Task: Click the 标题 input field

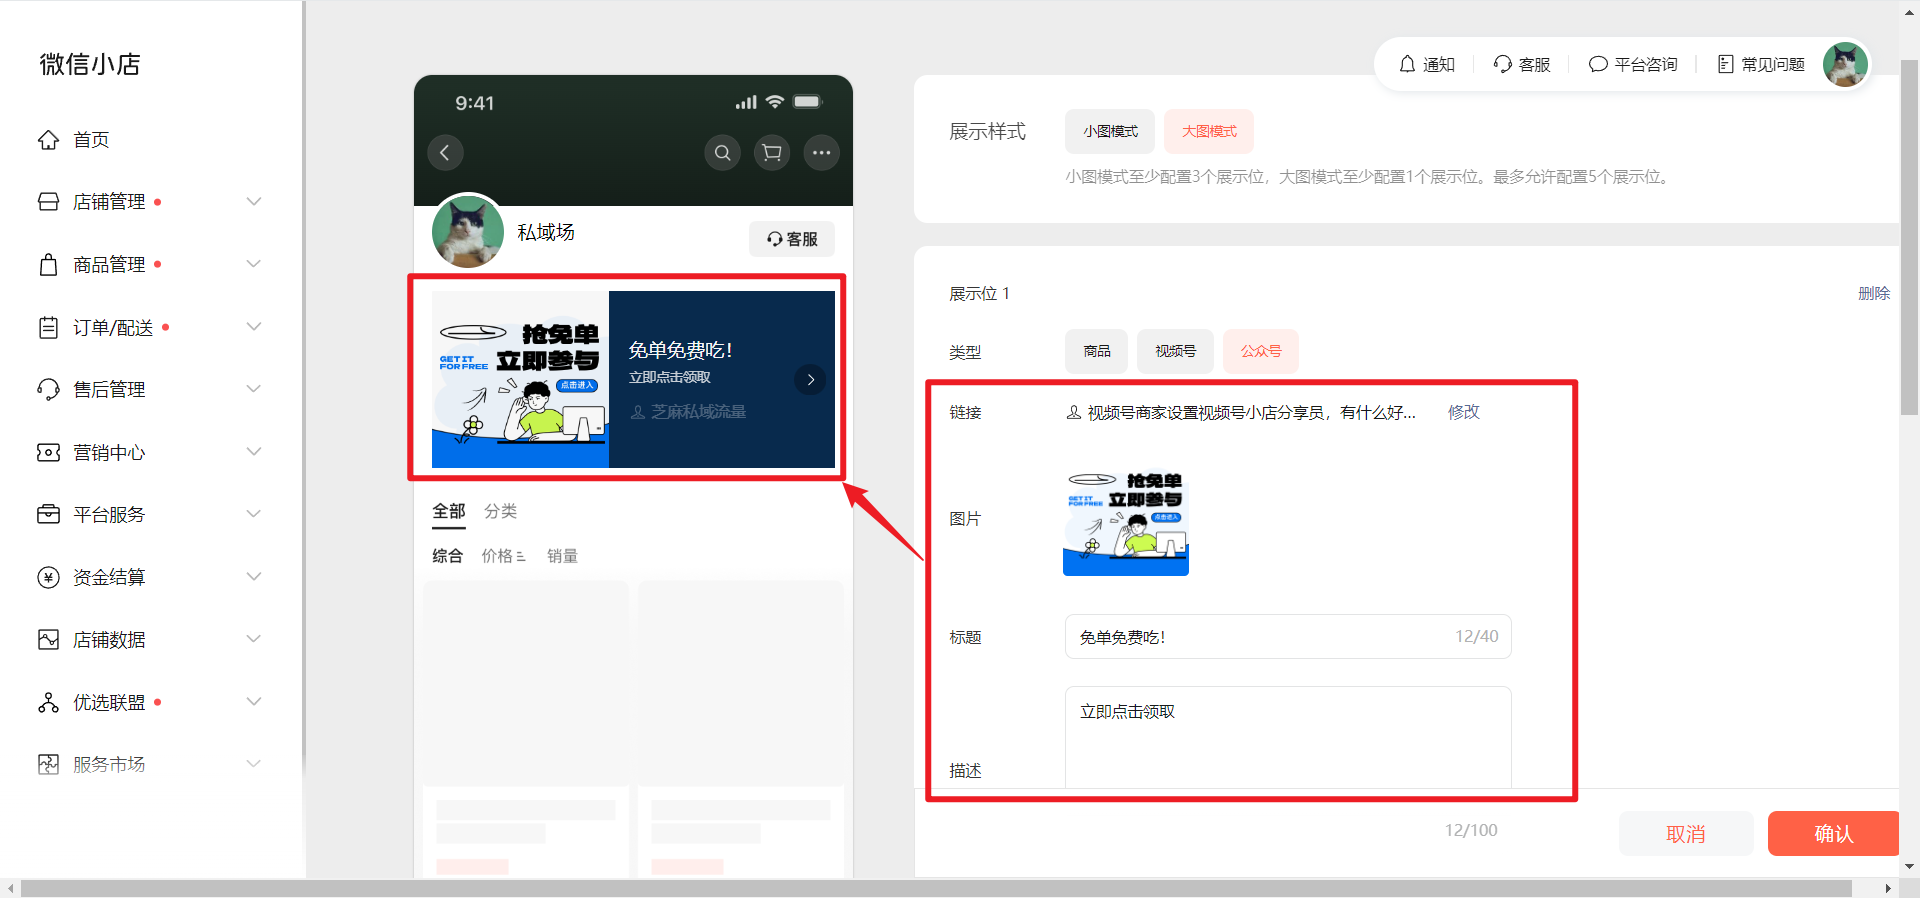Action: [1288, 637]
